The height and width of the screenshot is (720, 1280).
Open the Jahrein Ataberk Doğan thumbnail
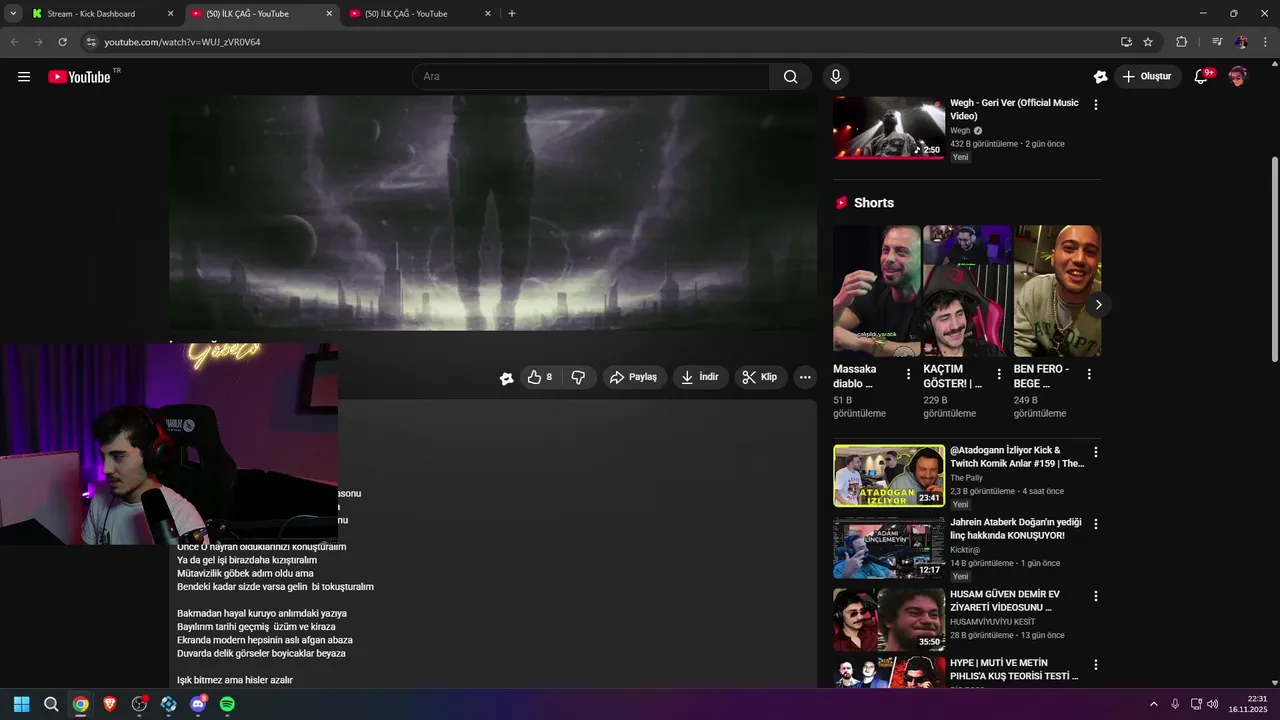pos(889,548)
